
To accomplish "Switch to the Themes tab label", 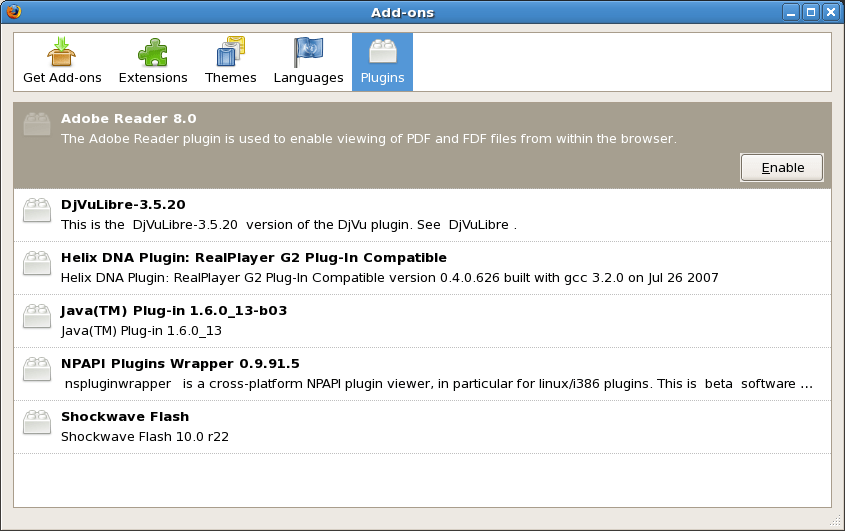I will [231, 78].
